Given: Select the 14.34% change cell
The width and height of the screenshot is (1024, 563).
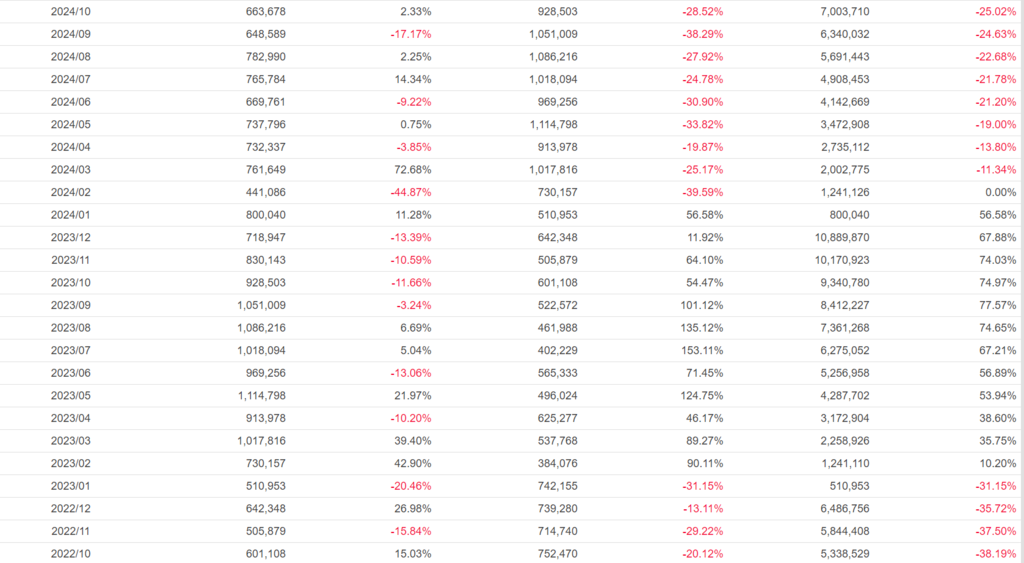Looking at the screenshot, I should 413,79.
